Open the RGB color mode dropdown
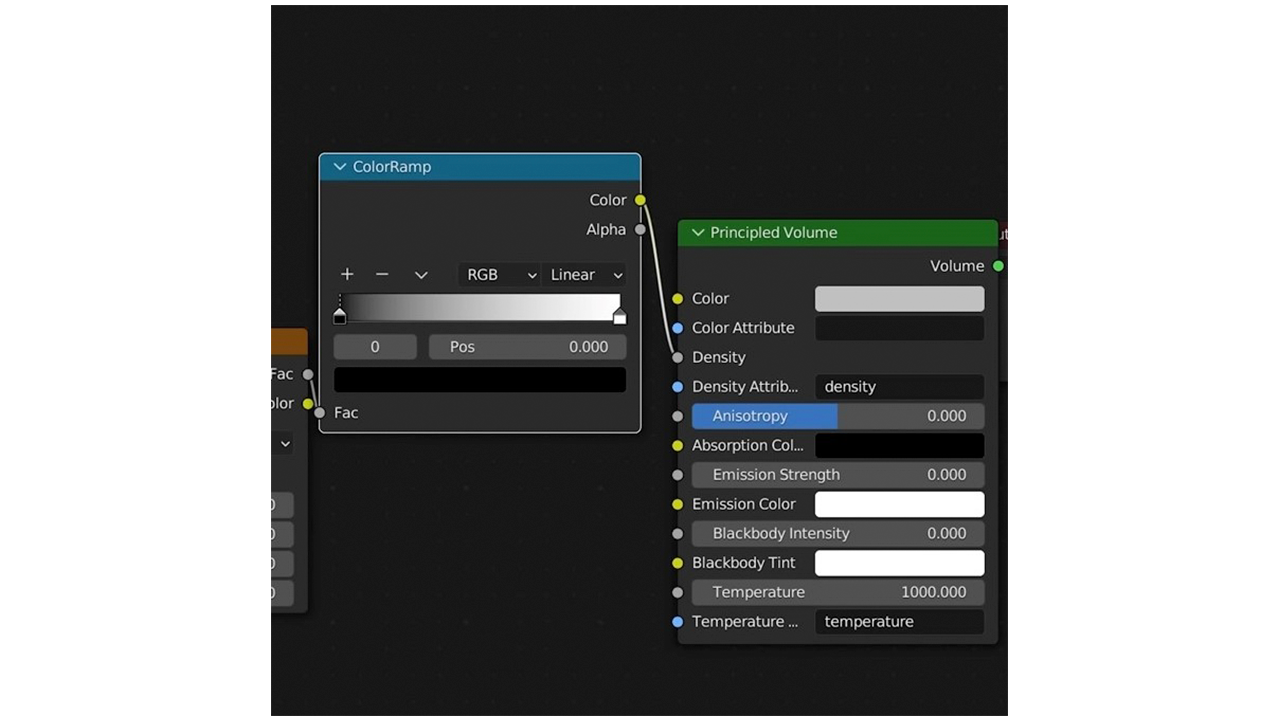 coord(499,275)
